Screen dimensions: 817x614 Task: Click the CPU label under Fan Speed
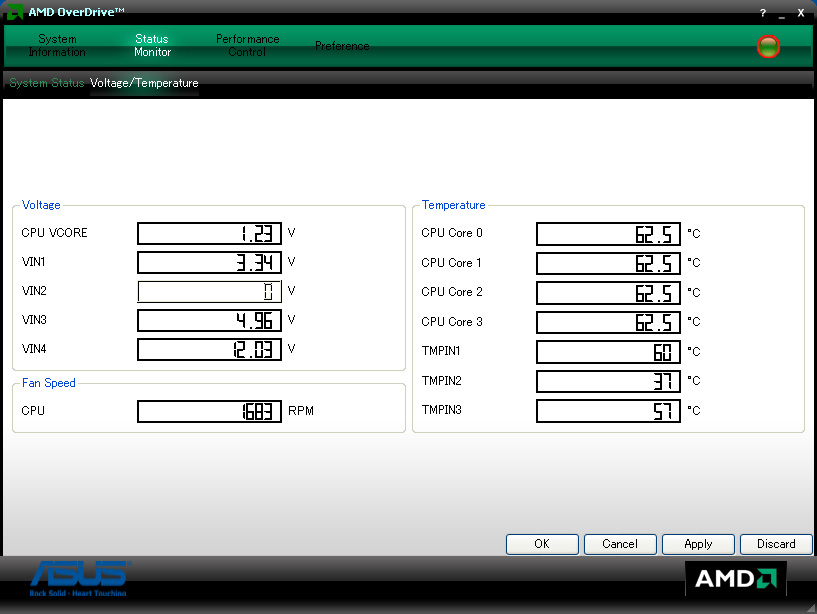33,411
